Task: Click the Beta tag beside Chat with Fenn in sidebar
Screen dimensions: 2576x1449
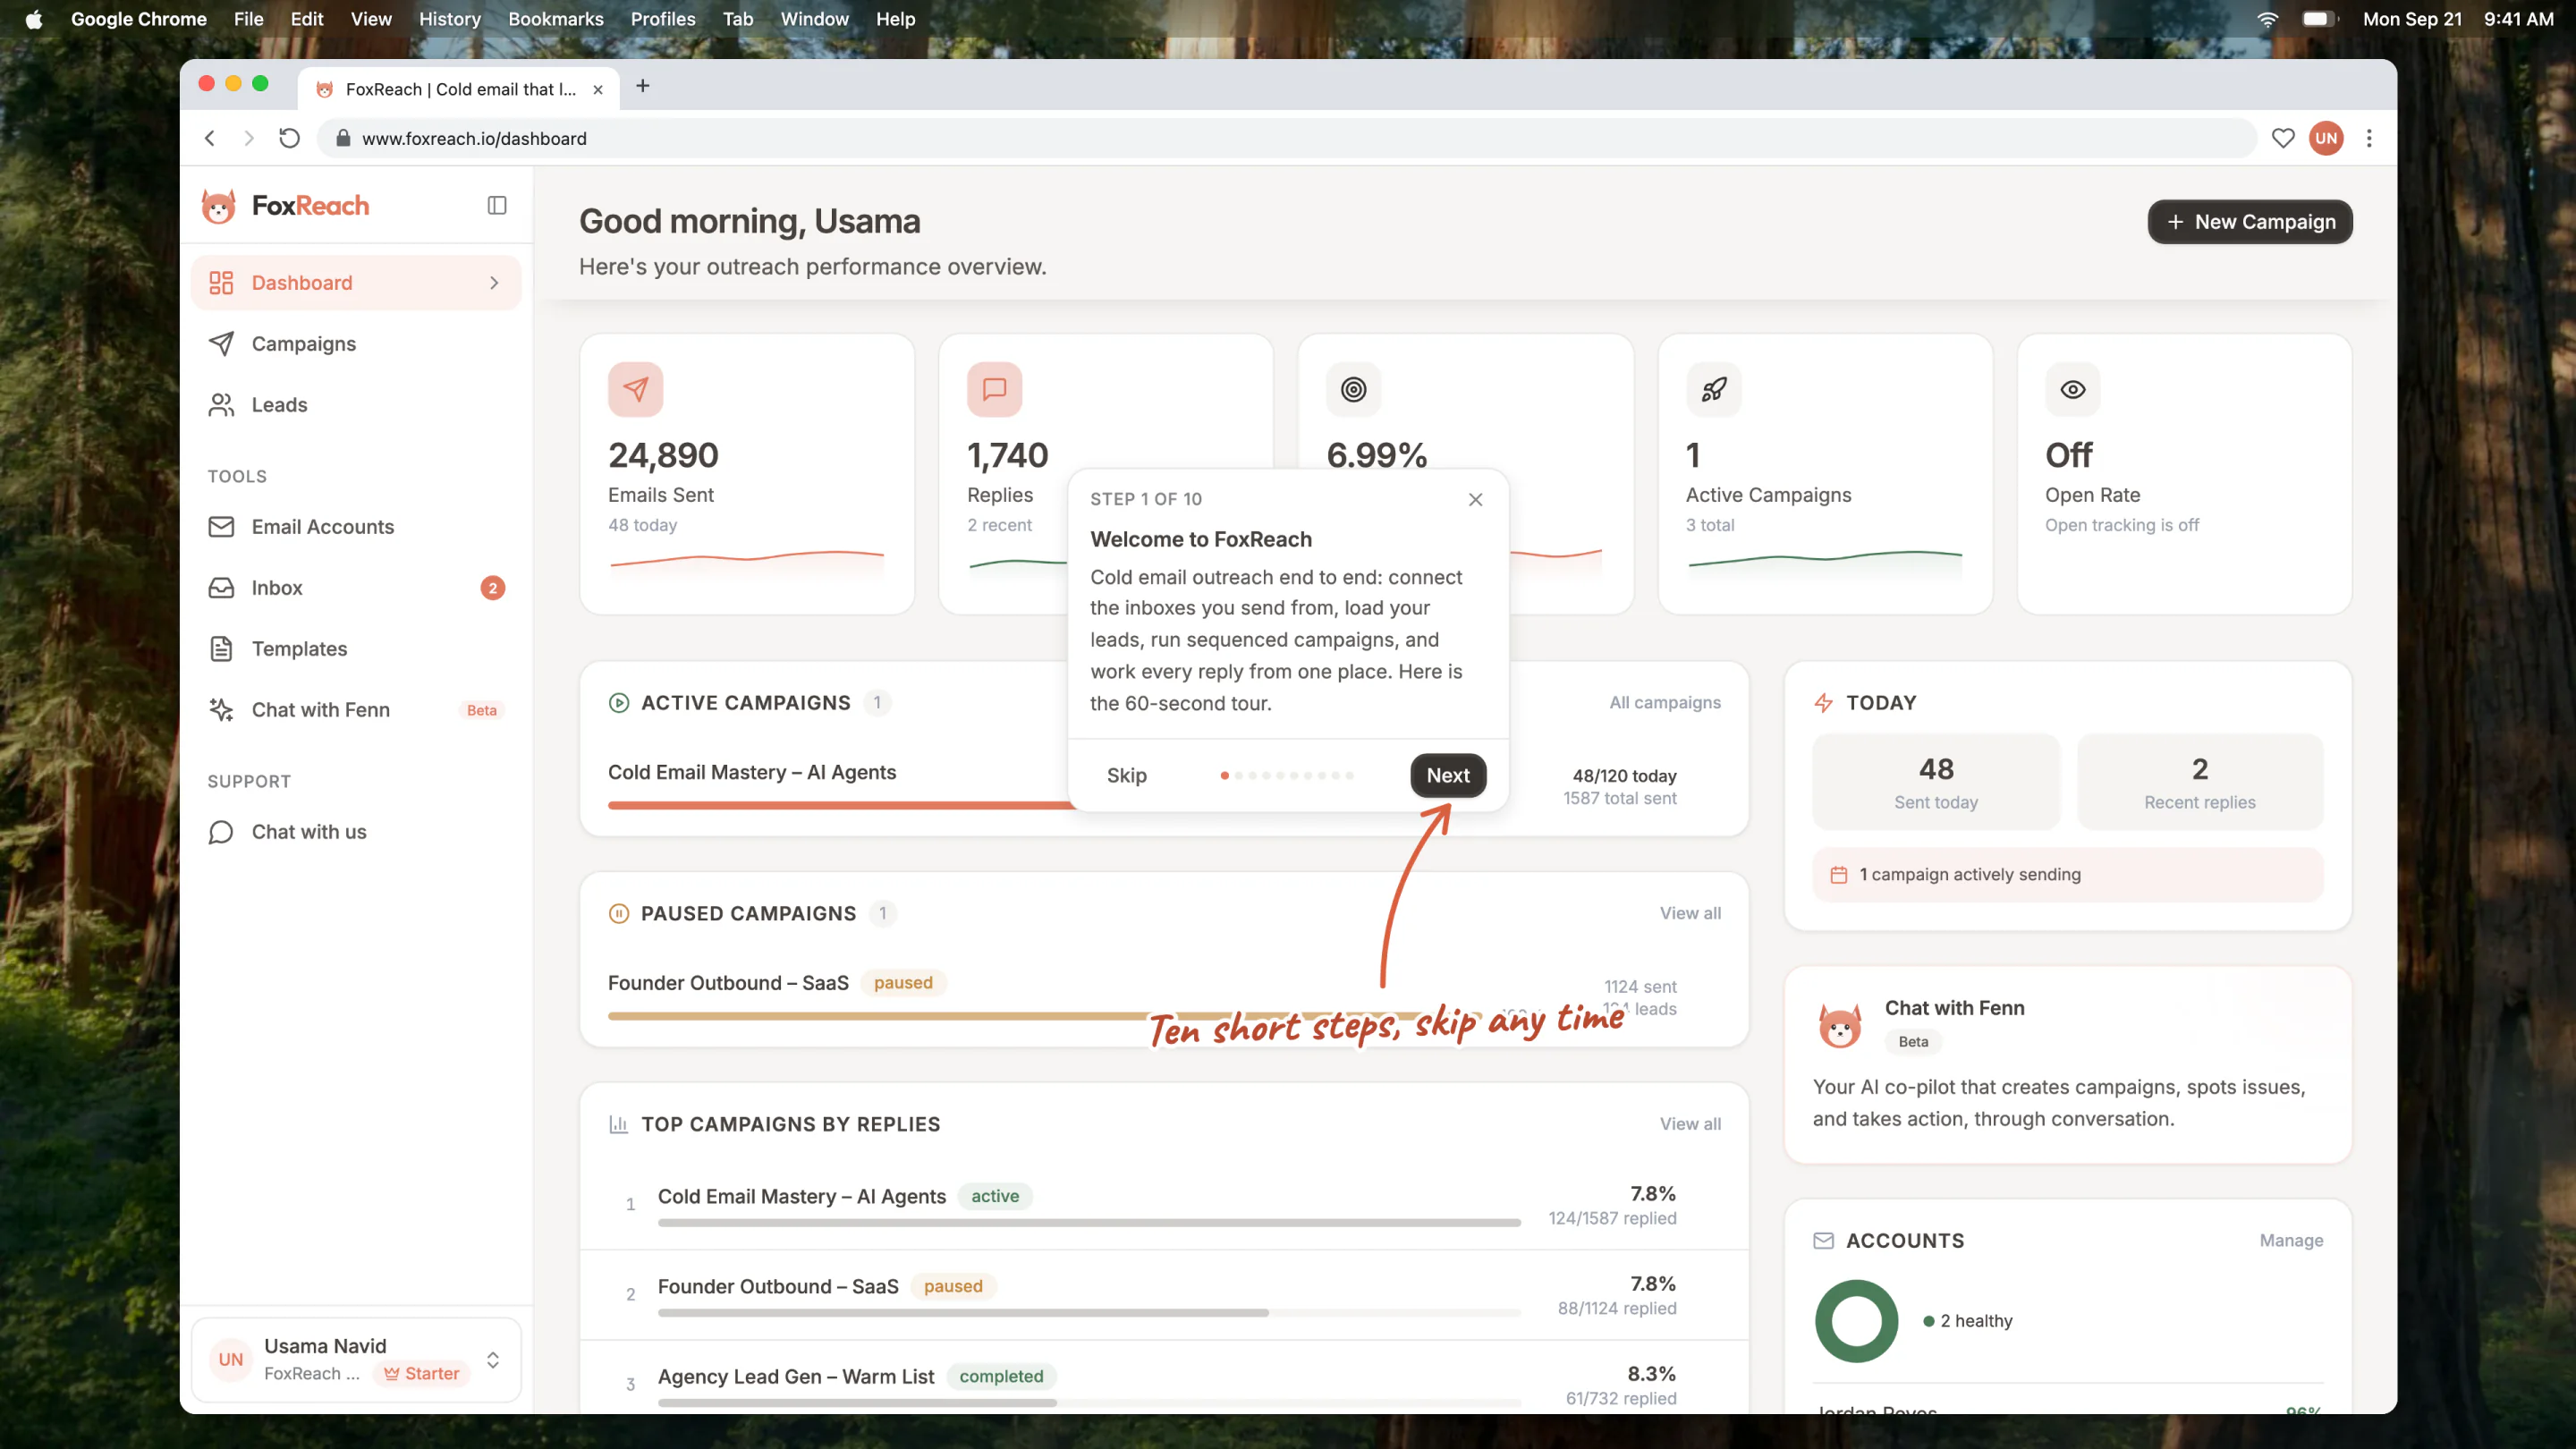Action: point(482,710)
